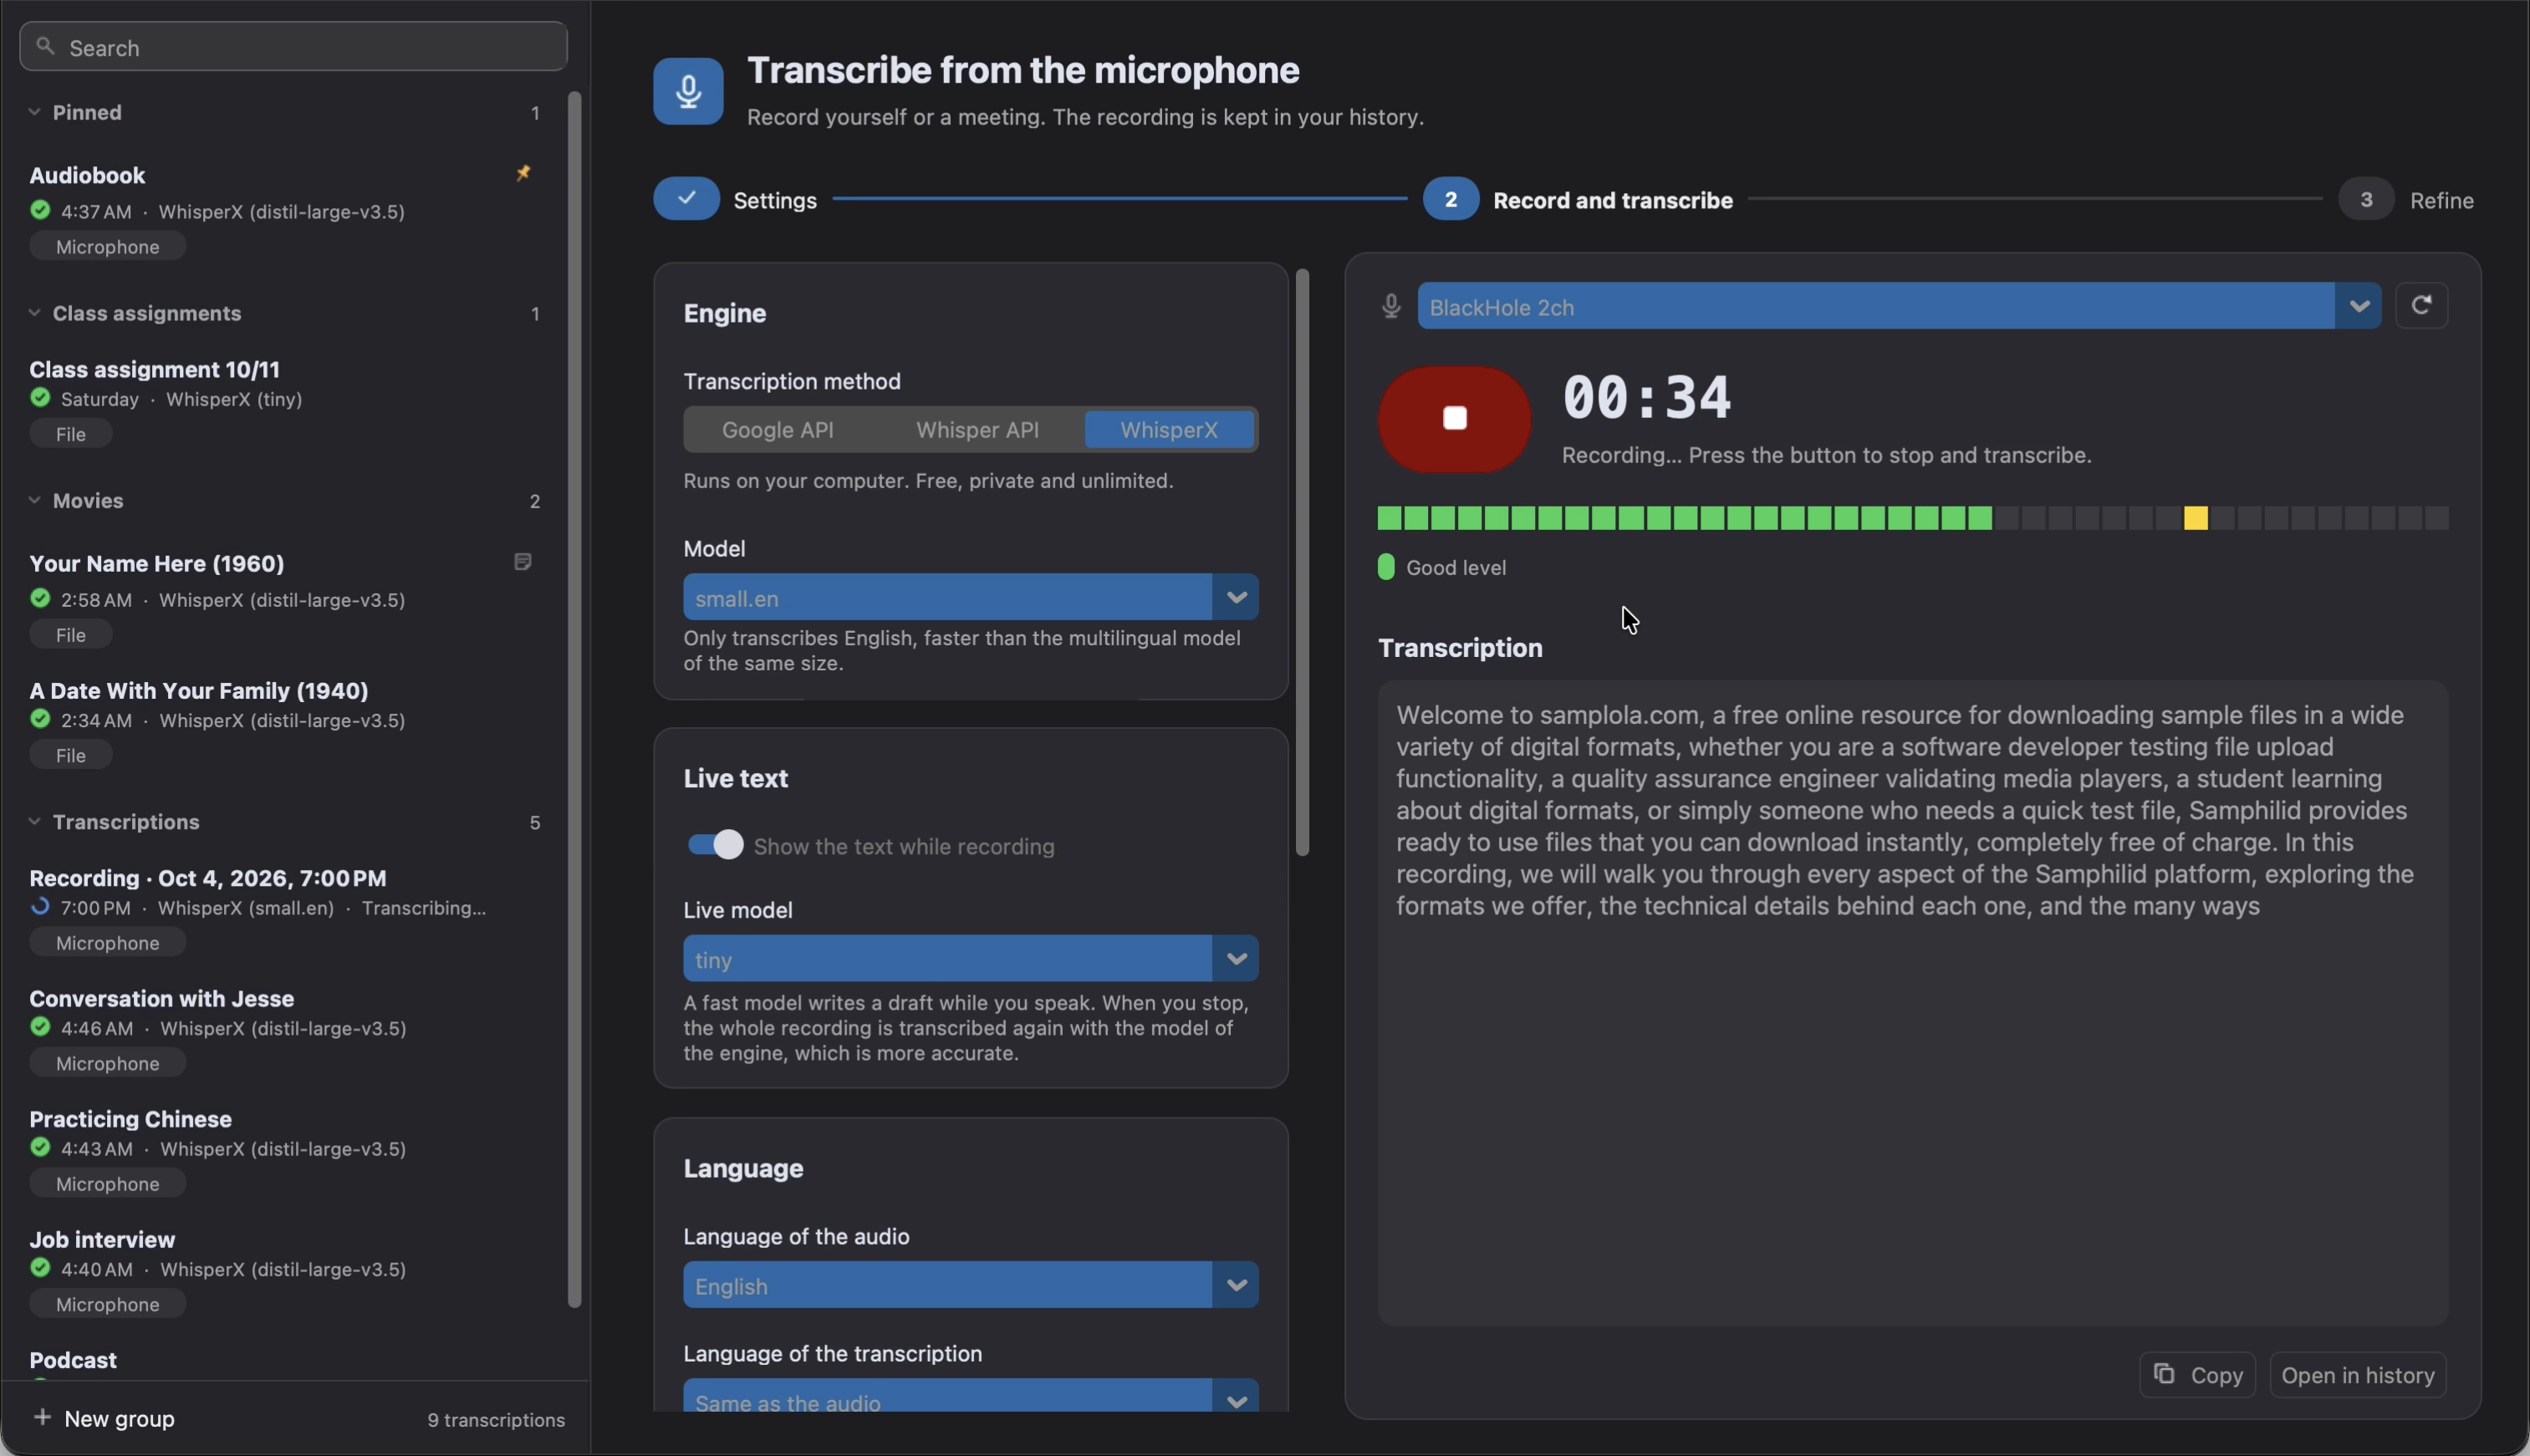Select WhisperX transcription method

(1169, 429)
